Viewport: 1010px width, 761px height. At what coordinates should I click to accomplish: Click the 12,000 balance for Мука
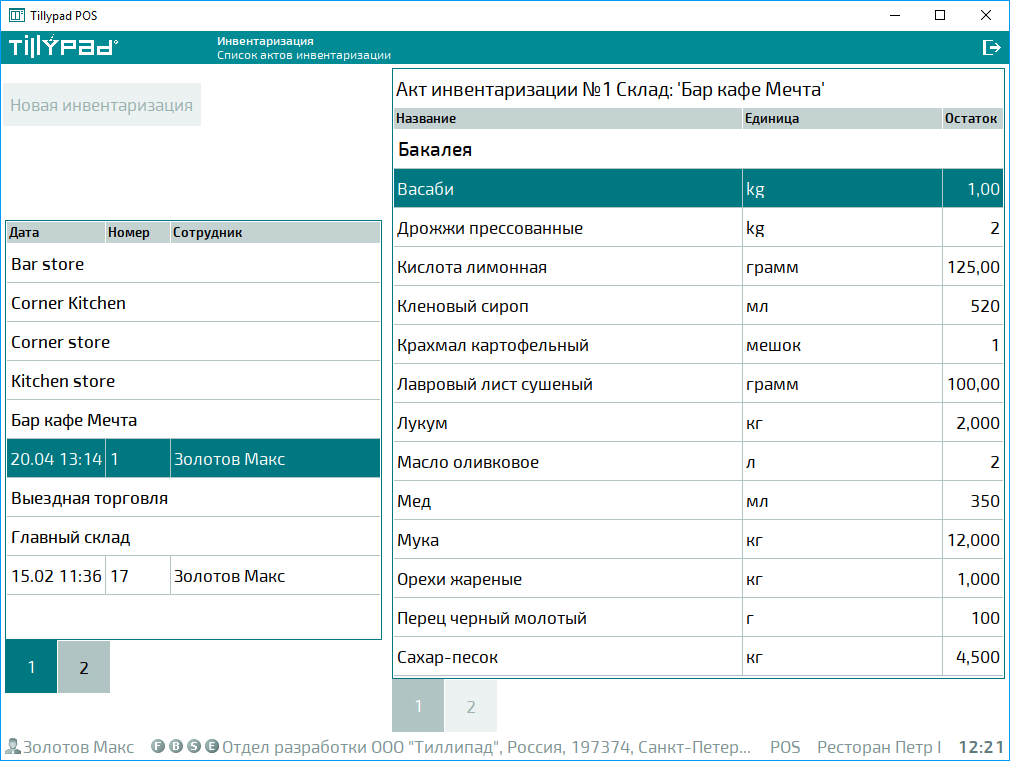(973, 540)
